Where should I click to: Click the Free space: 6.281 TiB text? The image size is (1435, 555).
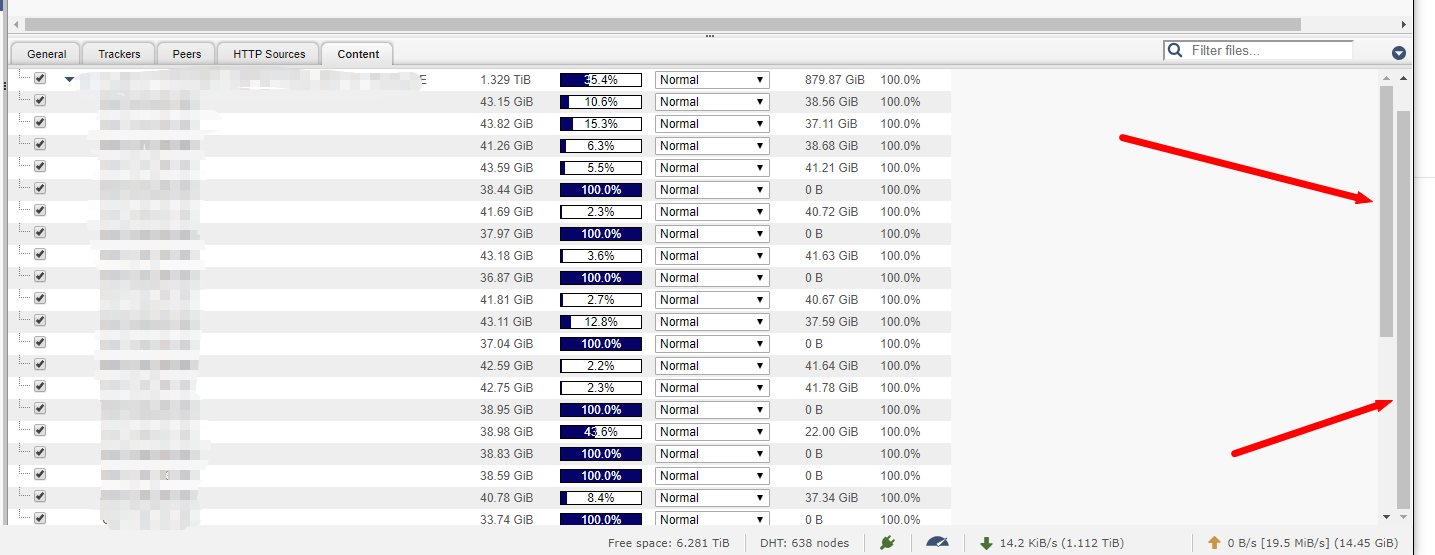pos(669,543)
